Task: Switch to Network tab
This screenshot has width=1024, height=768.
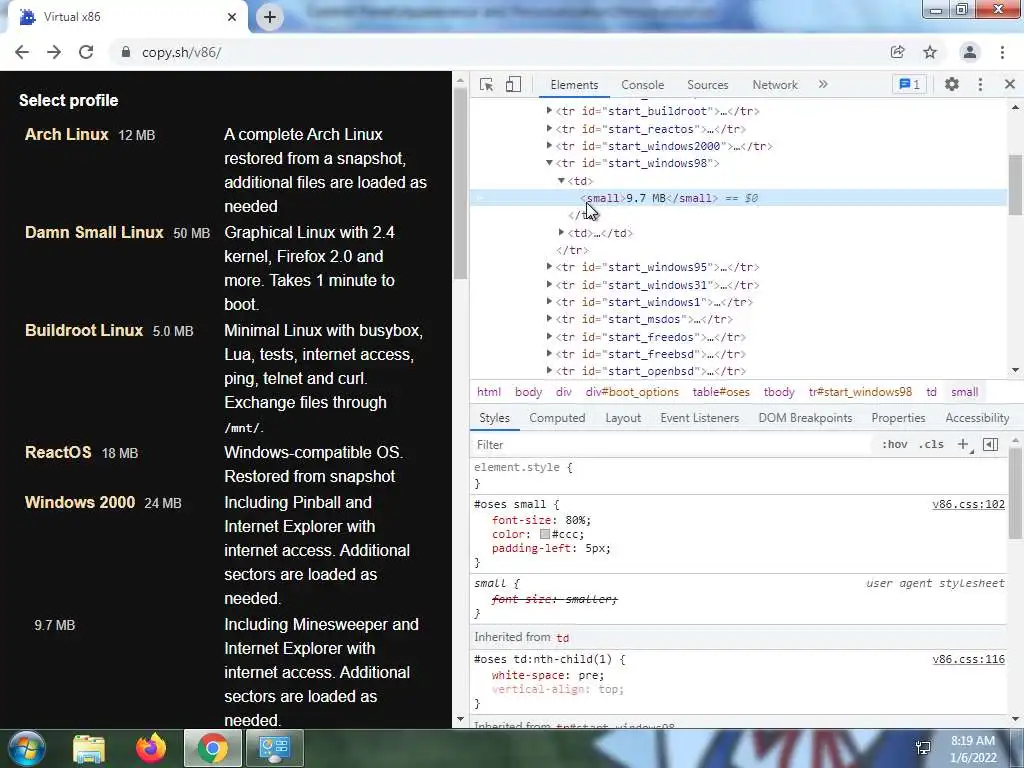Action: (x=775, y=85)
